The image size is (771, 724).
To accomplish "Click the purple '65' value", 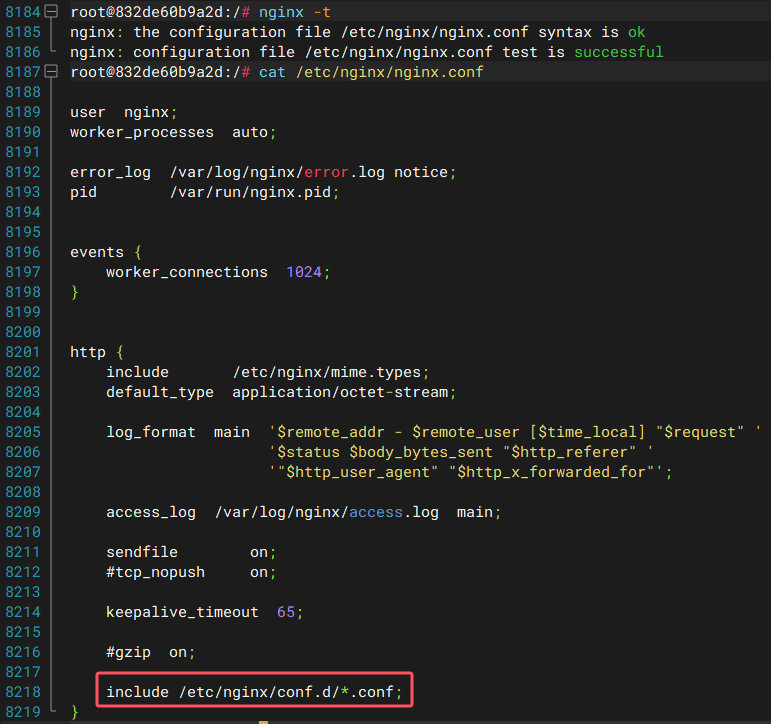I will 286,612.
